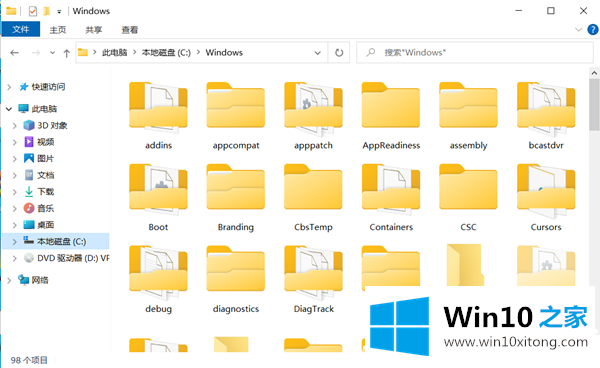Click the scrollbar up arrow
This screenshot has height=368, width=600.
[594, 73]
